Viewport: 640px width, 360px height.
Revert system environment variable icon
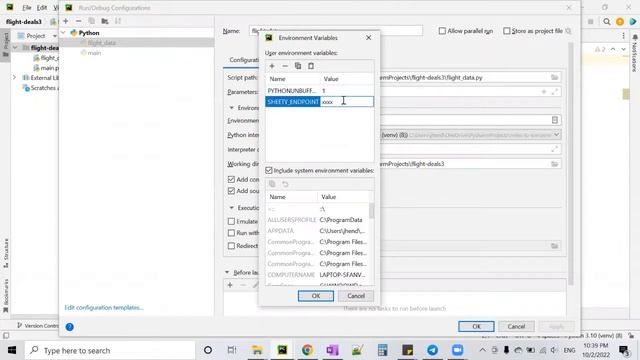coord(285,184)
